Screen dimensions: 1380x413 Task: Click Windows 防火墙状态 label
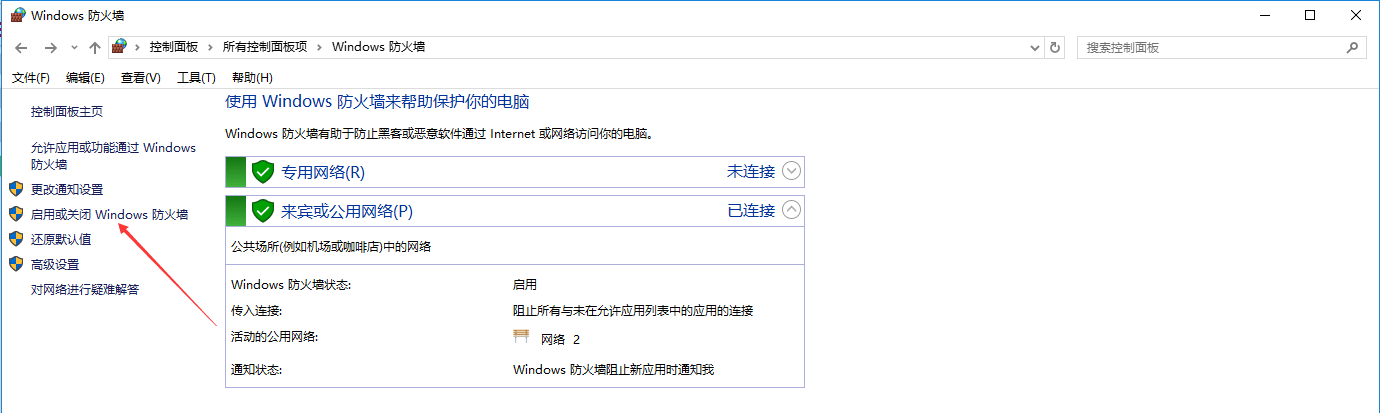click(291, 285)
